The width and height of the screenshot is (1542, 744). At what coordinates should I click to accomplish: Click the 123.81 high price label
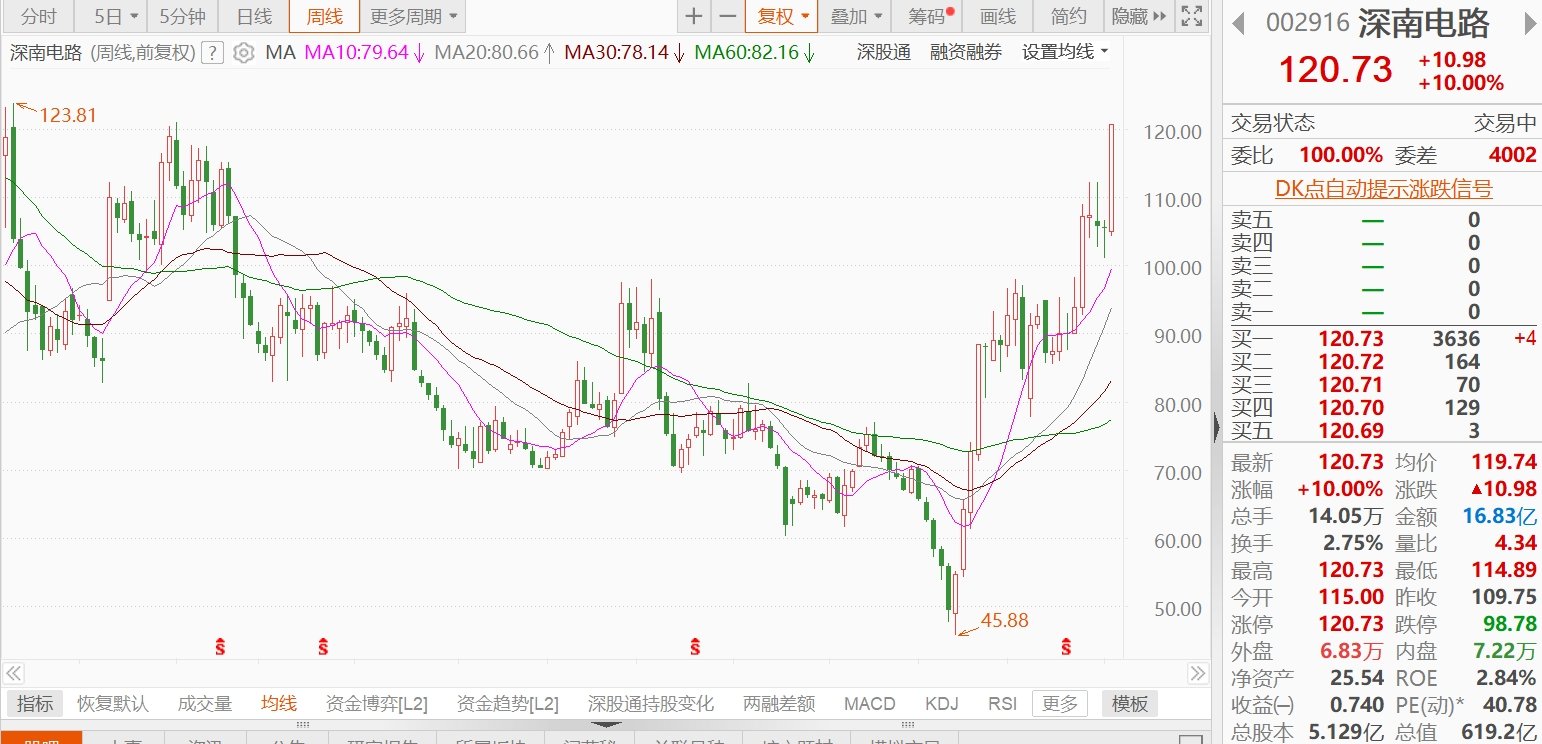tap(68, 116)
